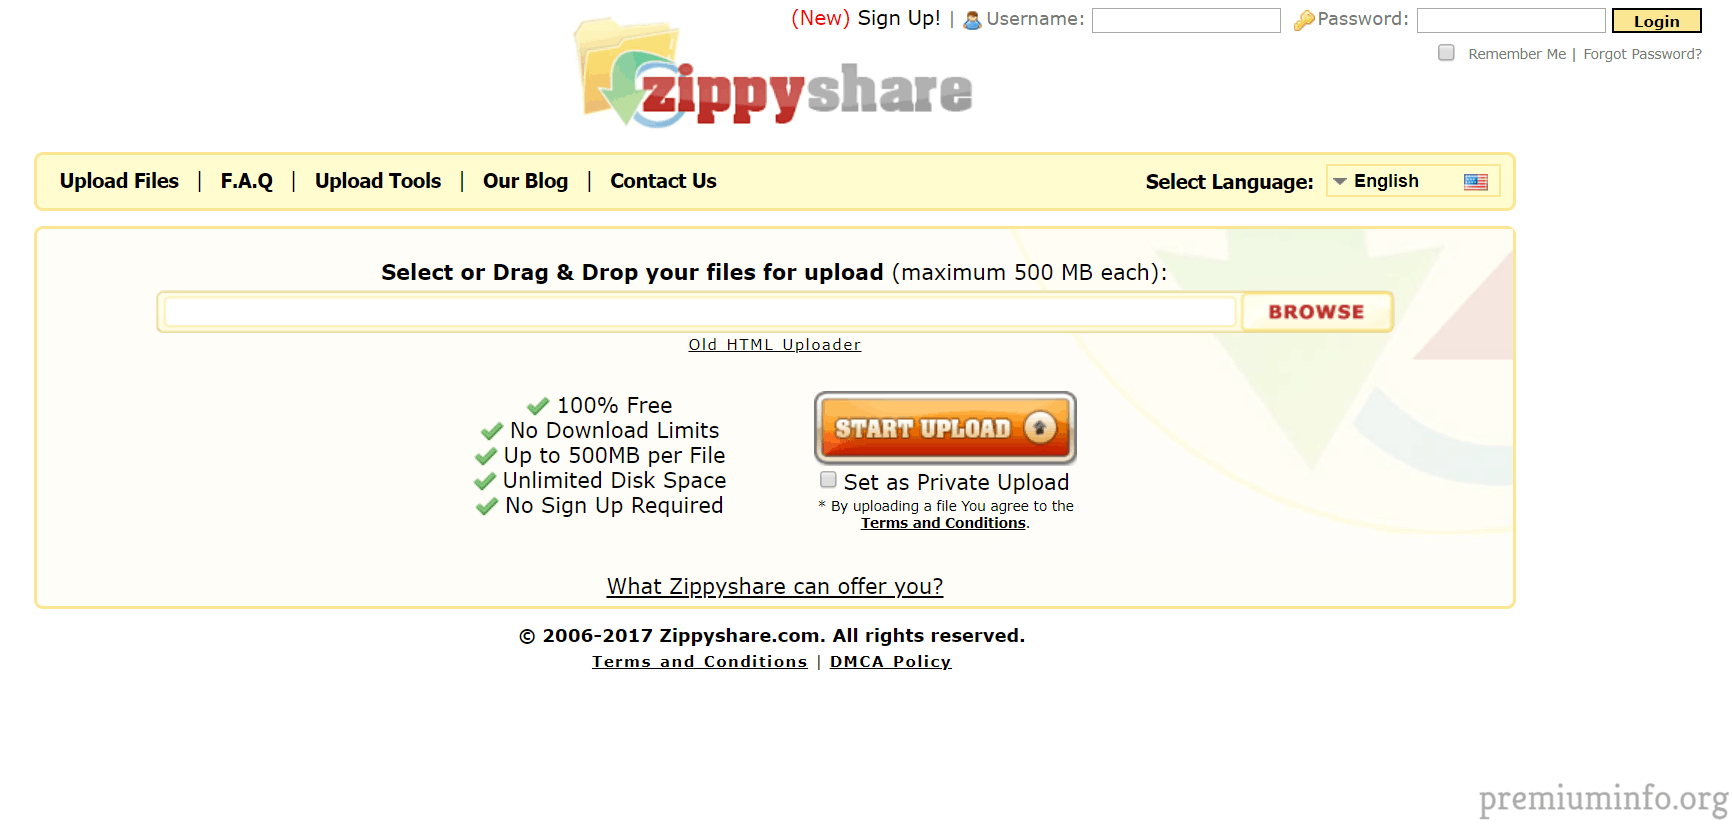Open the Upload Tools menu item

(378, 181)
